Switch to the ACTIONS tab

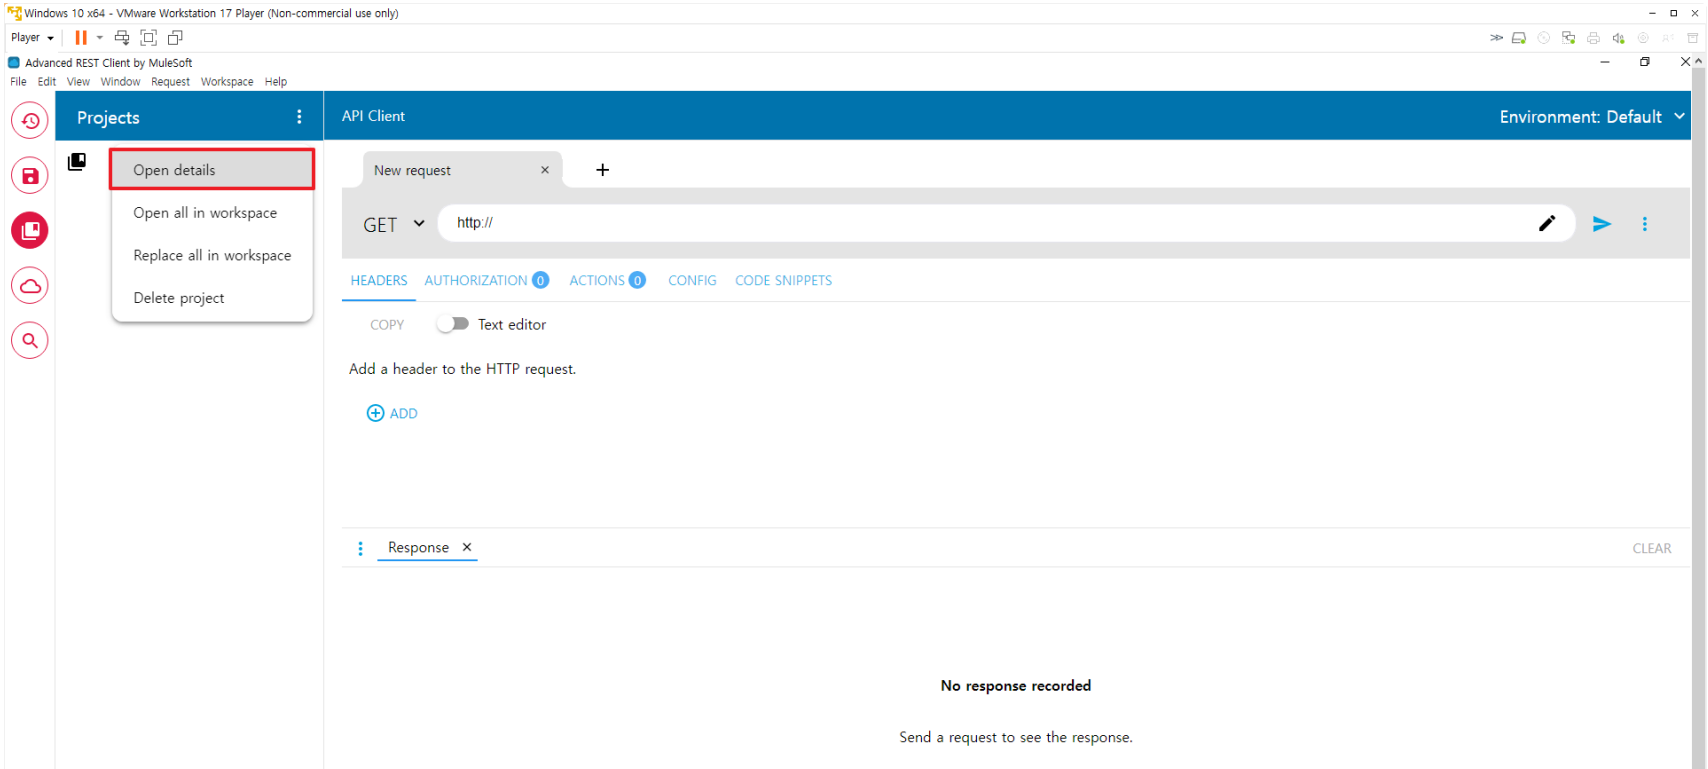607,281
